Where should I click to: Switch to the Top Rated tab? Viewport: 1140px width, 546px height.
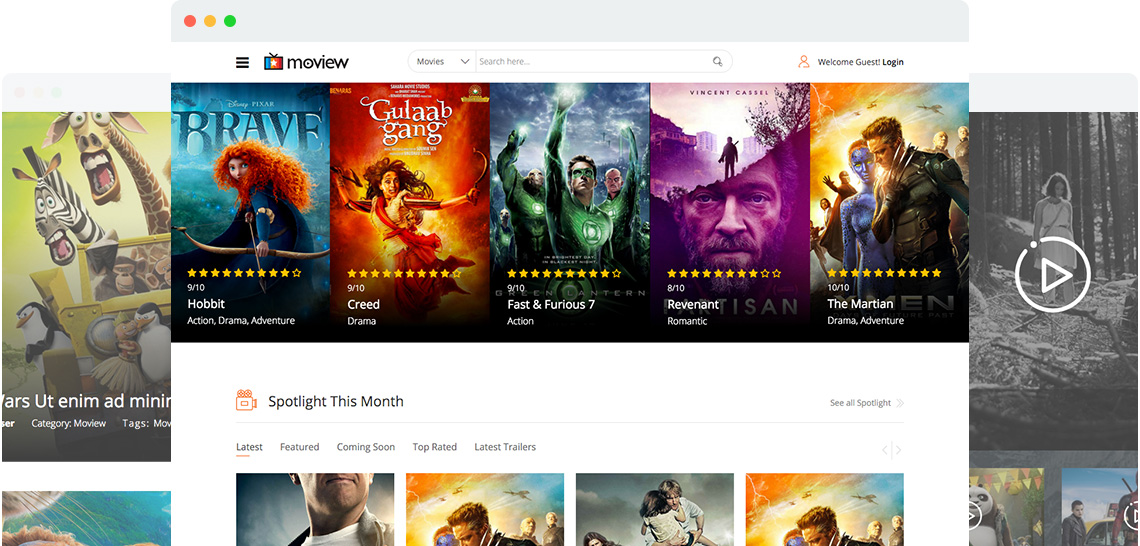pos(435,447)
